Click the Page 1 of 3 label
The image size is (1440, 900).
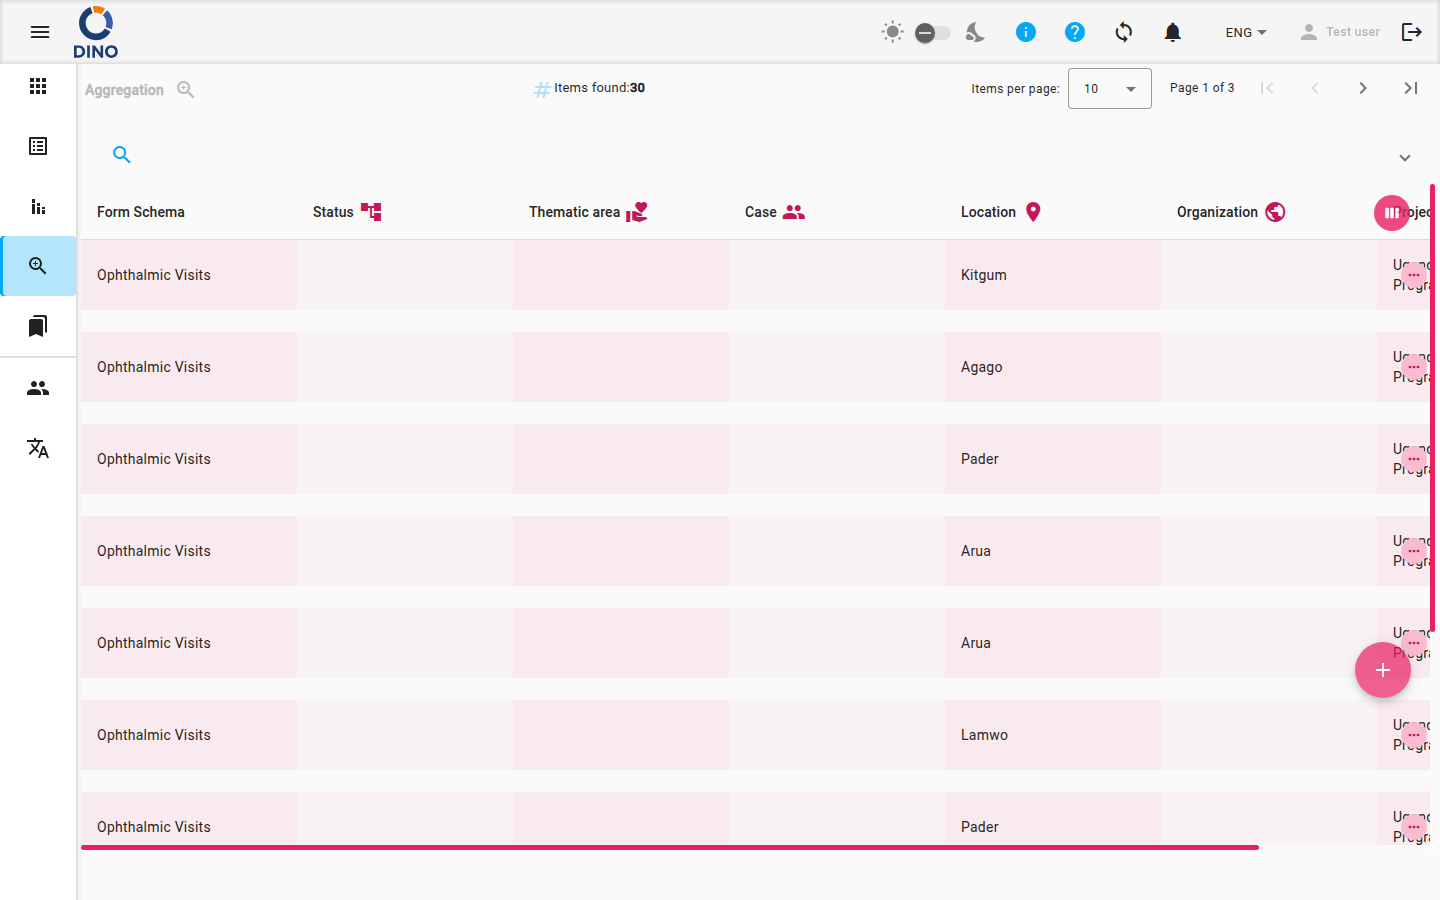pos(1202,88)
